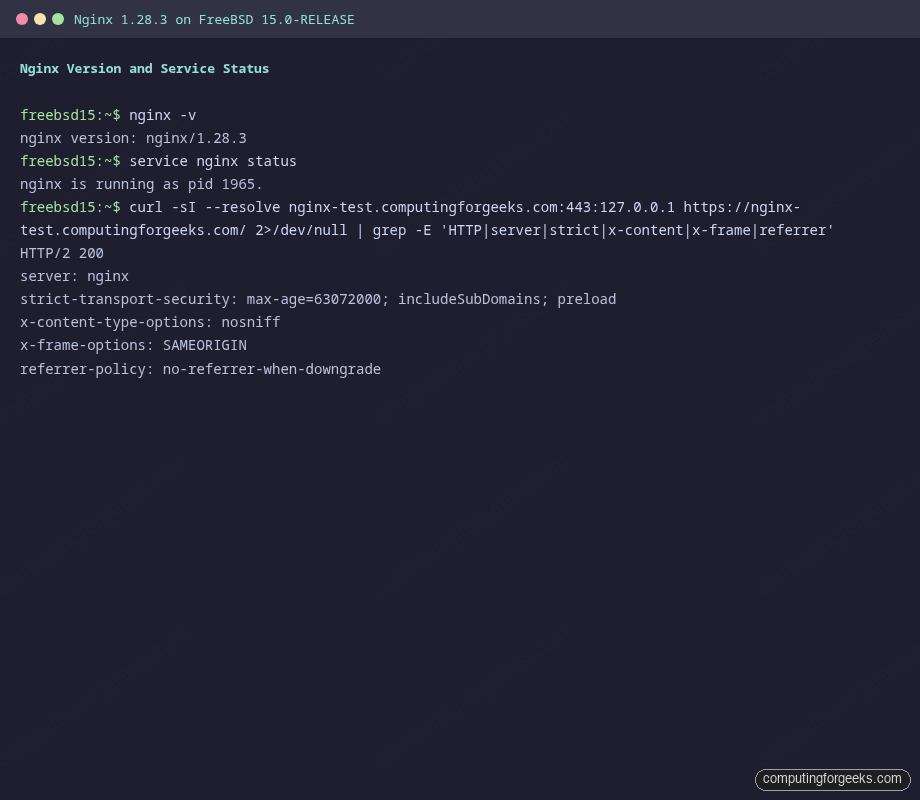The height and width of the screenshot is (800, 920).
Task: Select the 'nginx is running as pid 1965' line
Action: [140, 184]
